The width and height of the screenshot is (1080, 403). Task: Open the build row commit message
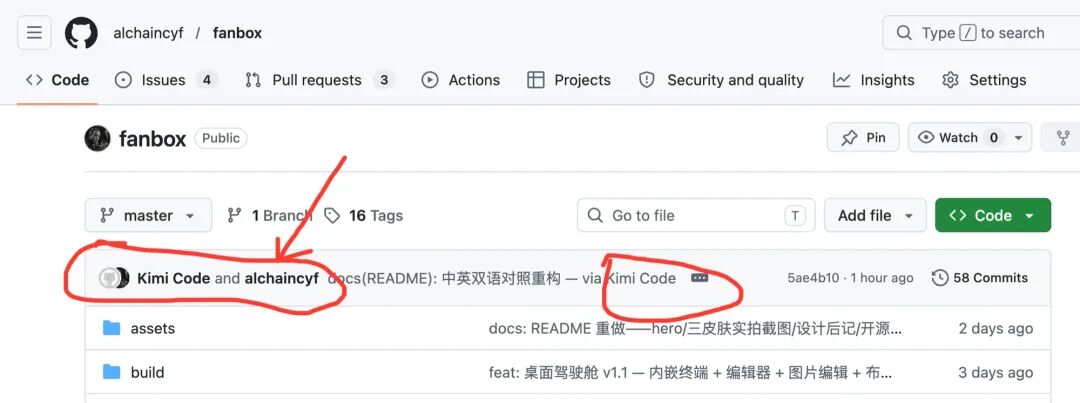click(690, 373)
